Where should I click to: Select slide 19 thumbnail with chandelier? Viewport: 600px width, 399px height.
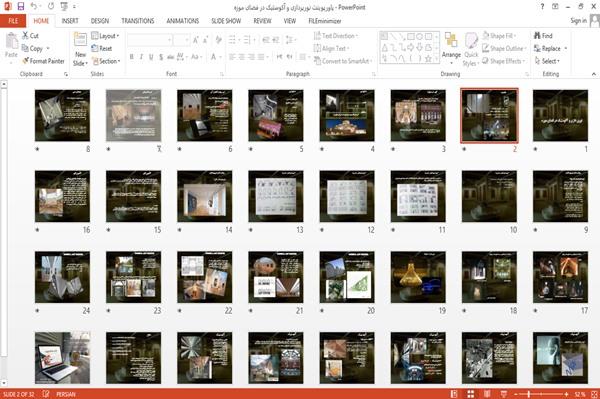click(x=418, y=277)
